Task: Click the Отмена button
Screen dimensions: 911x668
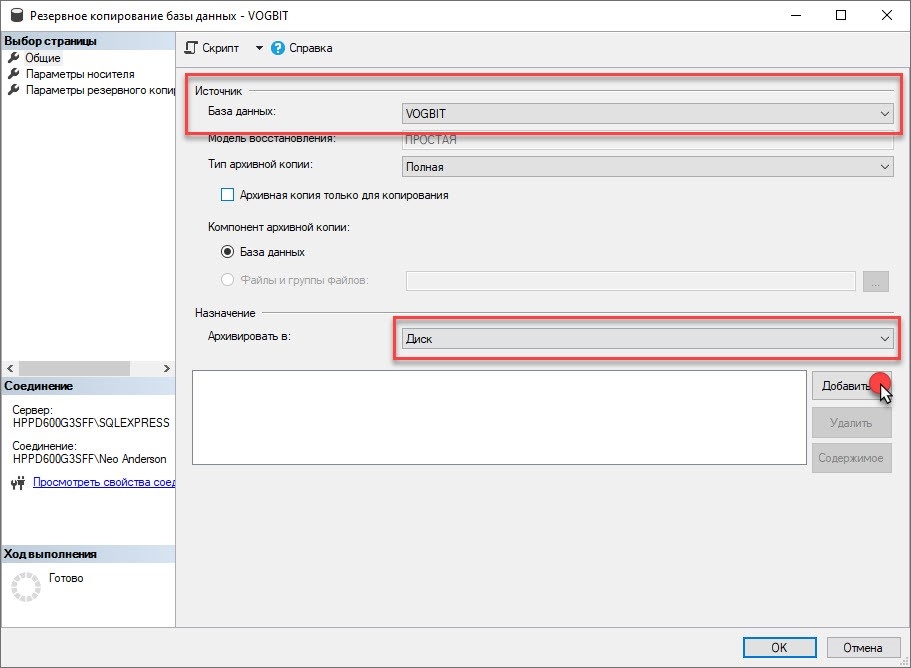Action: [x=861, y=647]
